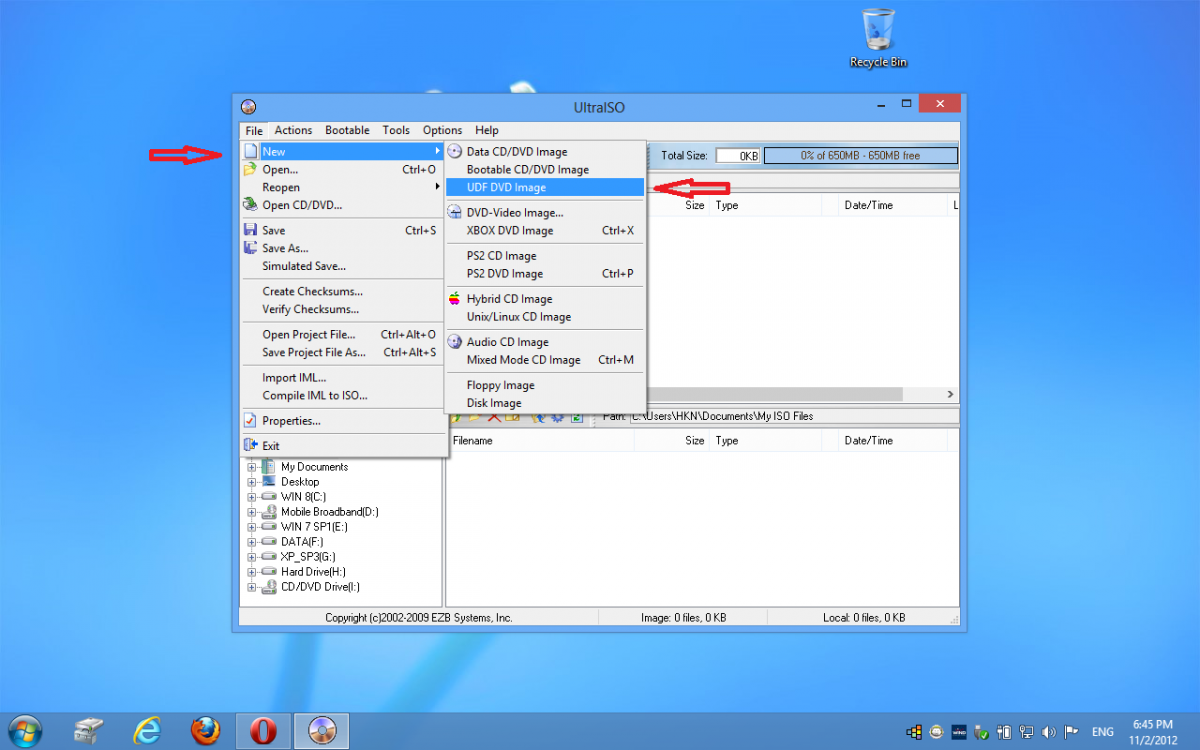
Task: Choose Audio CD Image entry
Action: [x=545, y=342]
